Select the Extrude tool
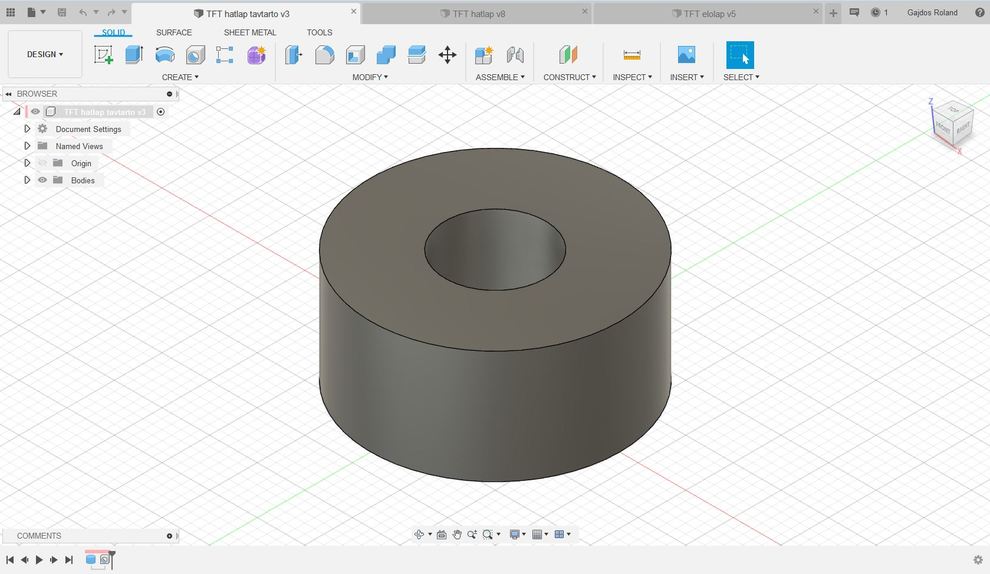This screenshot has width=990, height=574. [x=134, y=55]
